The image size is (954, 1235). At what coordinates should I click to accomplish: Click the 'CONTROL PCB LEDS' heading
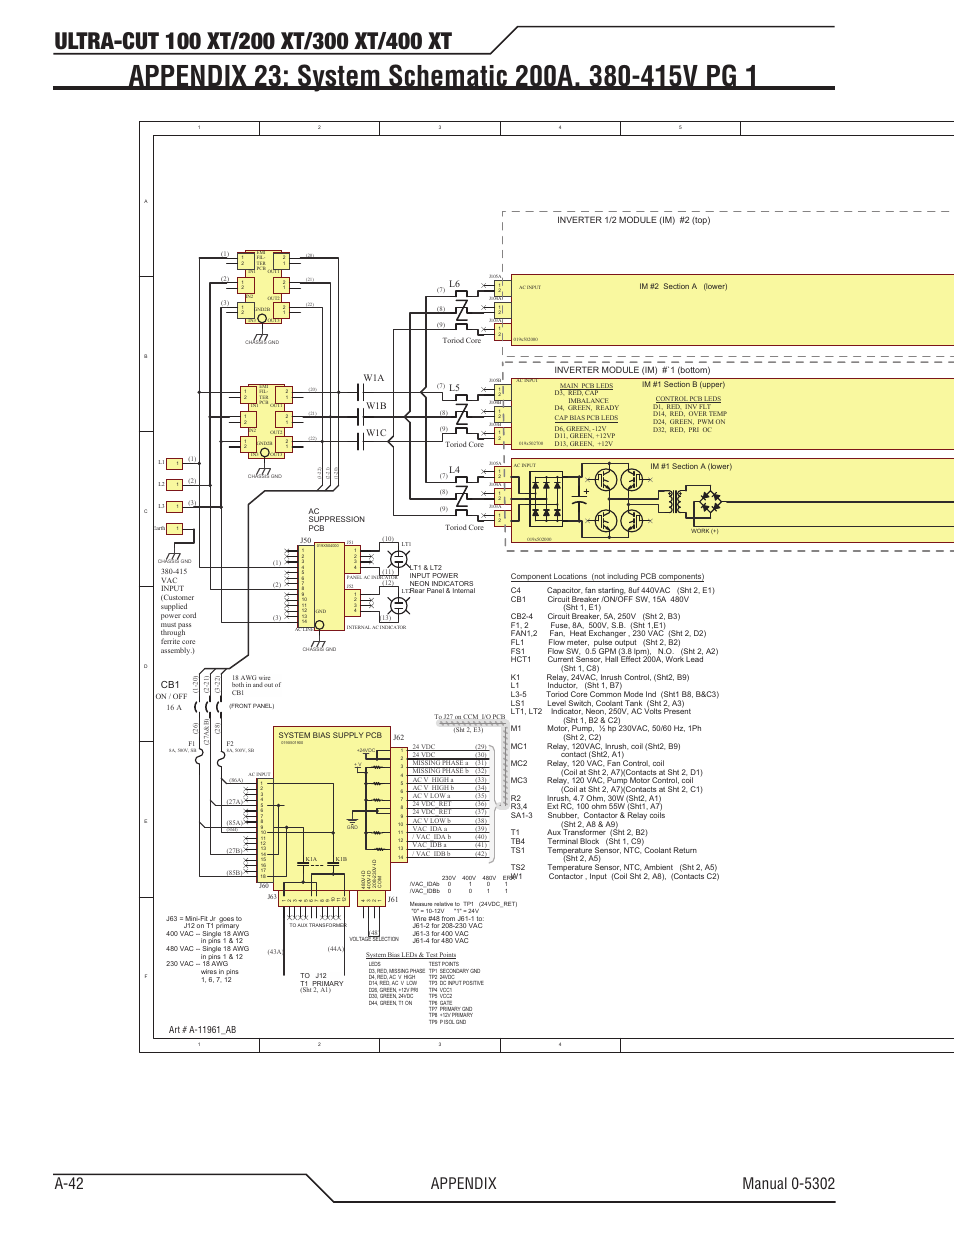point(688,399)
